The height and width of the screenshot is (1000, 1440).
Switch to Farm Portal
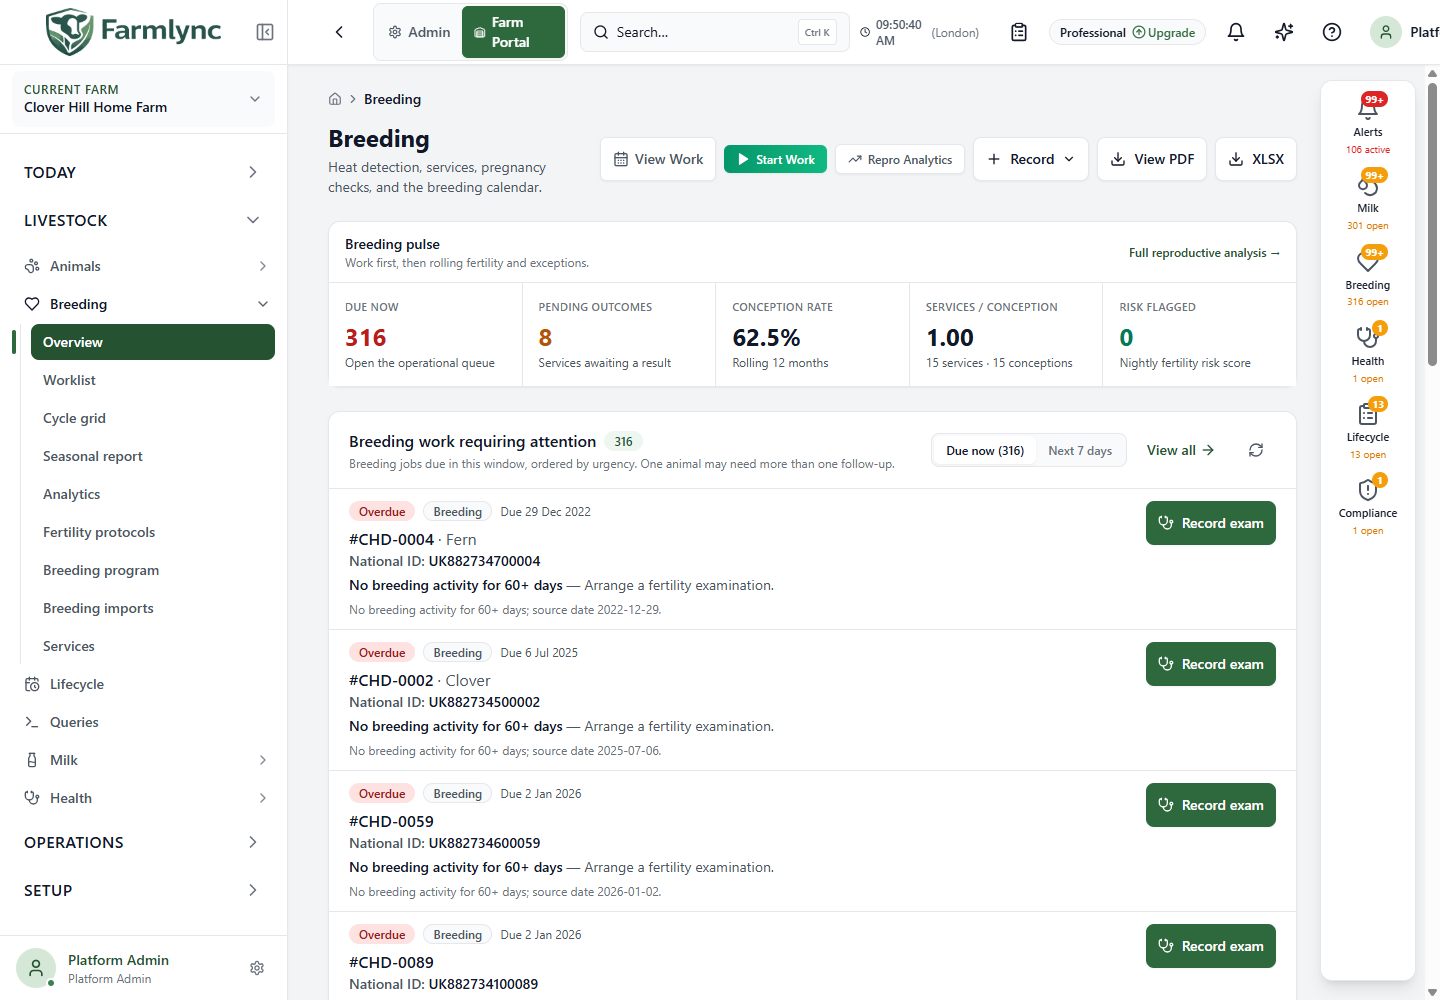click(x=513, y=32)
